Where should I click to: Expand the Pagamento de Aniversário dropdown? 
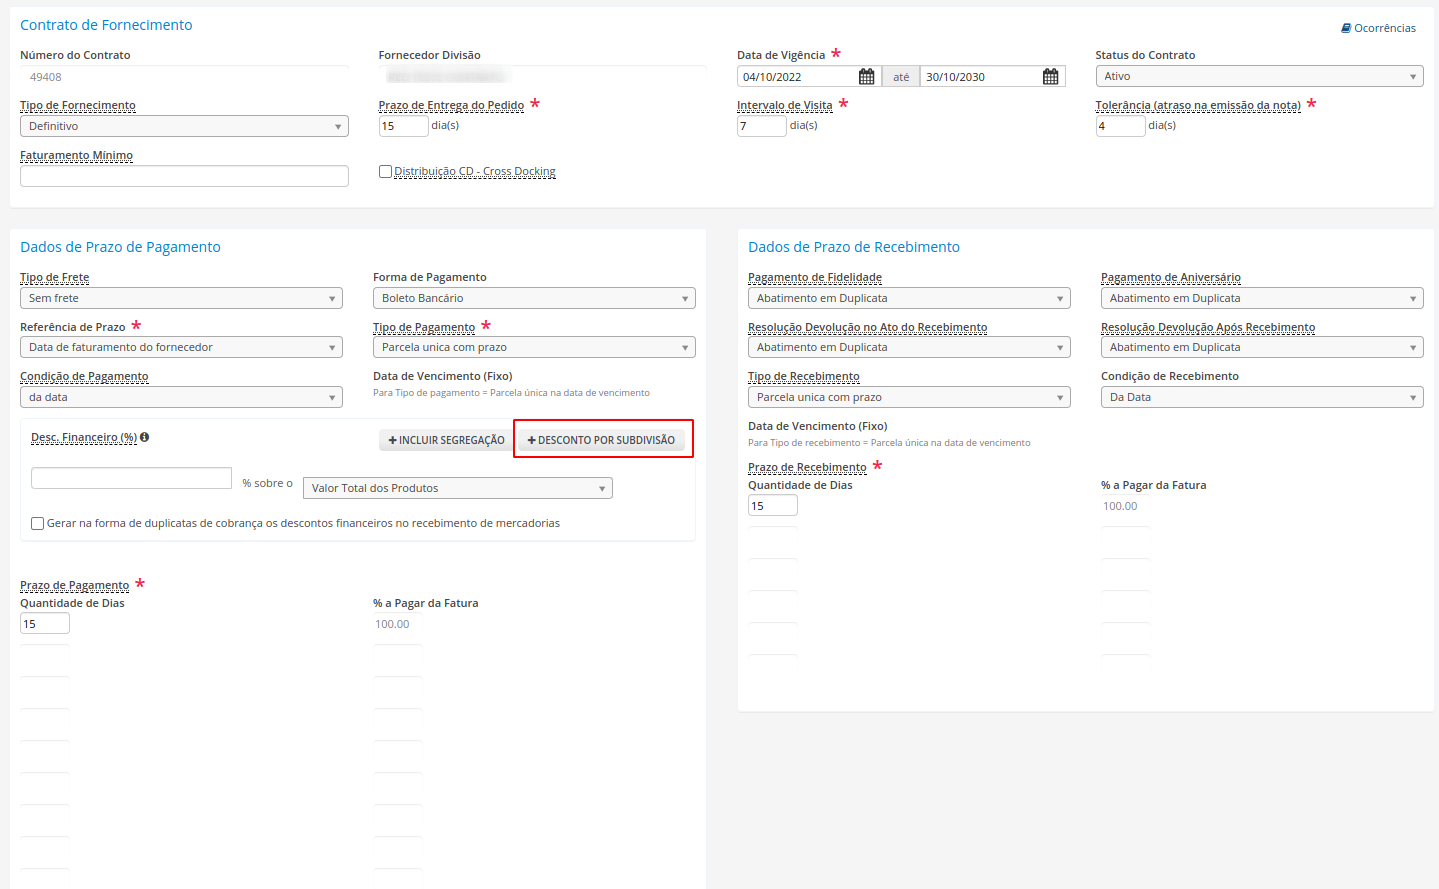tap(1262, 298)
